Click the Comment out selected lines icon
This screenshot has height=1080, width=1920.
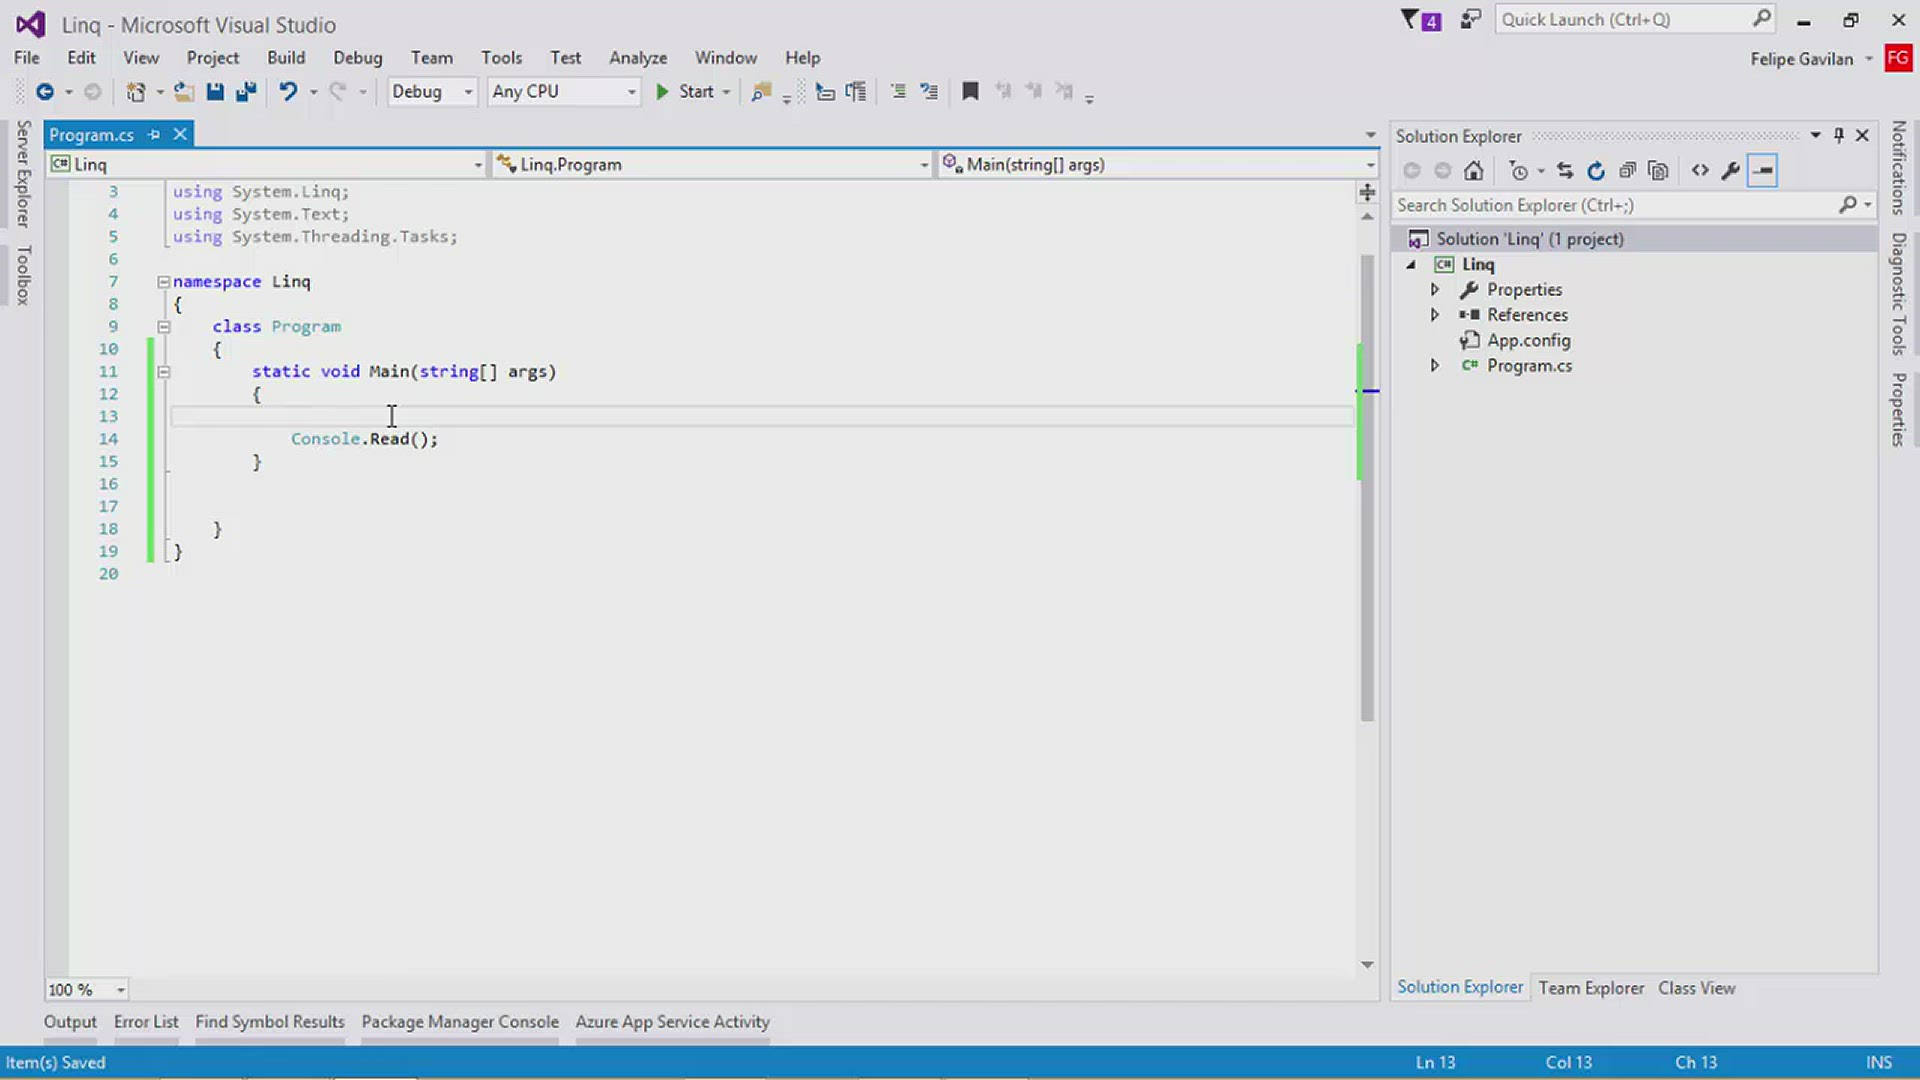(x=898, y=92)
